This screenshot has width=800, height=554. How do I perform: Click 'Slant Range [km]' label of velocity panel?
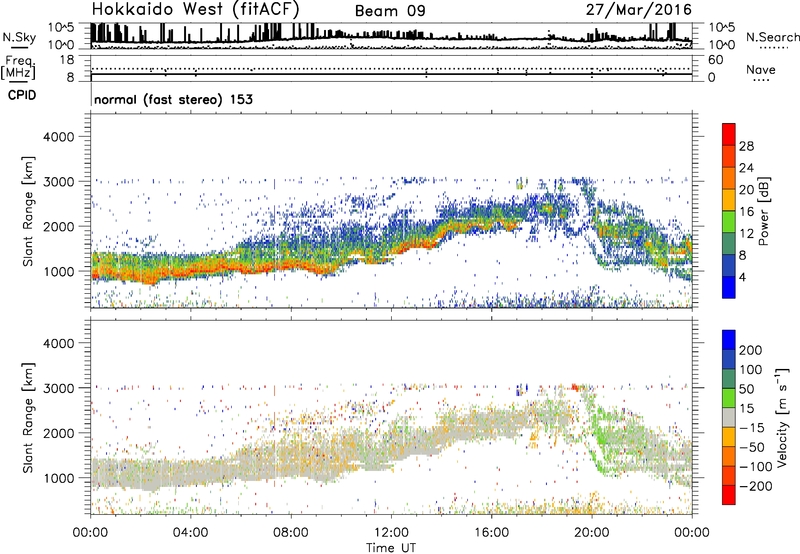[28, 417]
